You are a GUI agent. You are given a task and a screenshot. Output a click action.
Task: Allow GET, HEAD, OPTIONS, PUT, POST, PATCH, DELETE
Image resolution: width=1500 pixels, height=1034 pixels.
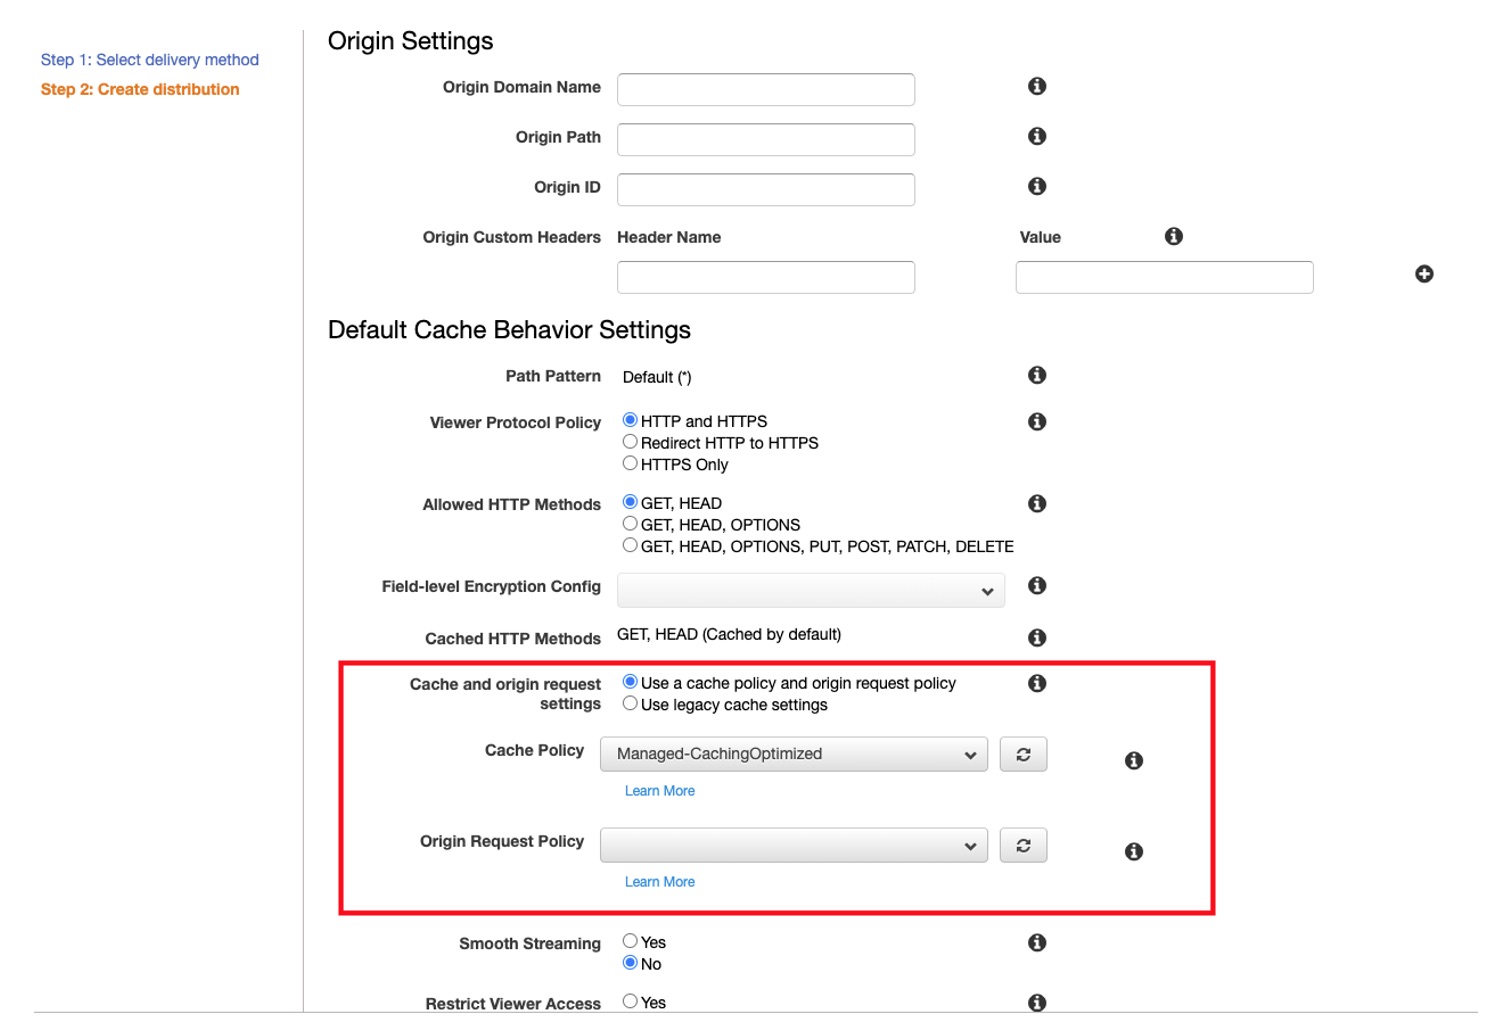(x=630, y=545)
